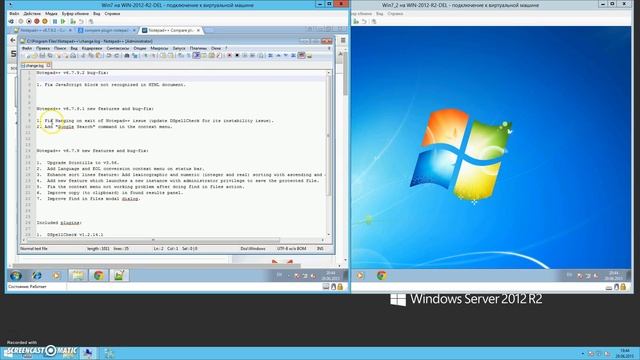Screen dimensions: 640x360
Task: Open Справка menu in Win7_2 VM window
Action: (395, 13)
